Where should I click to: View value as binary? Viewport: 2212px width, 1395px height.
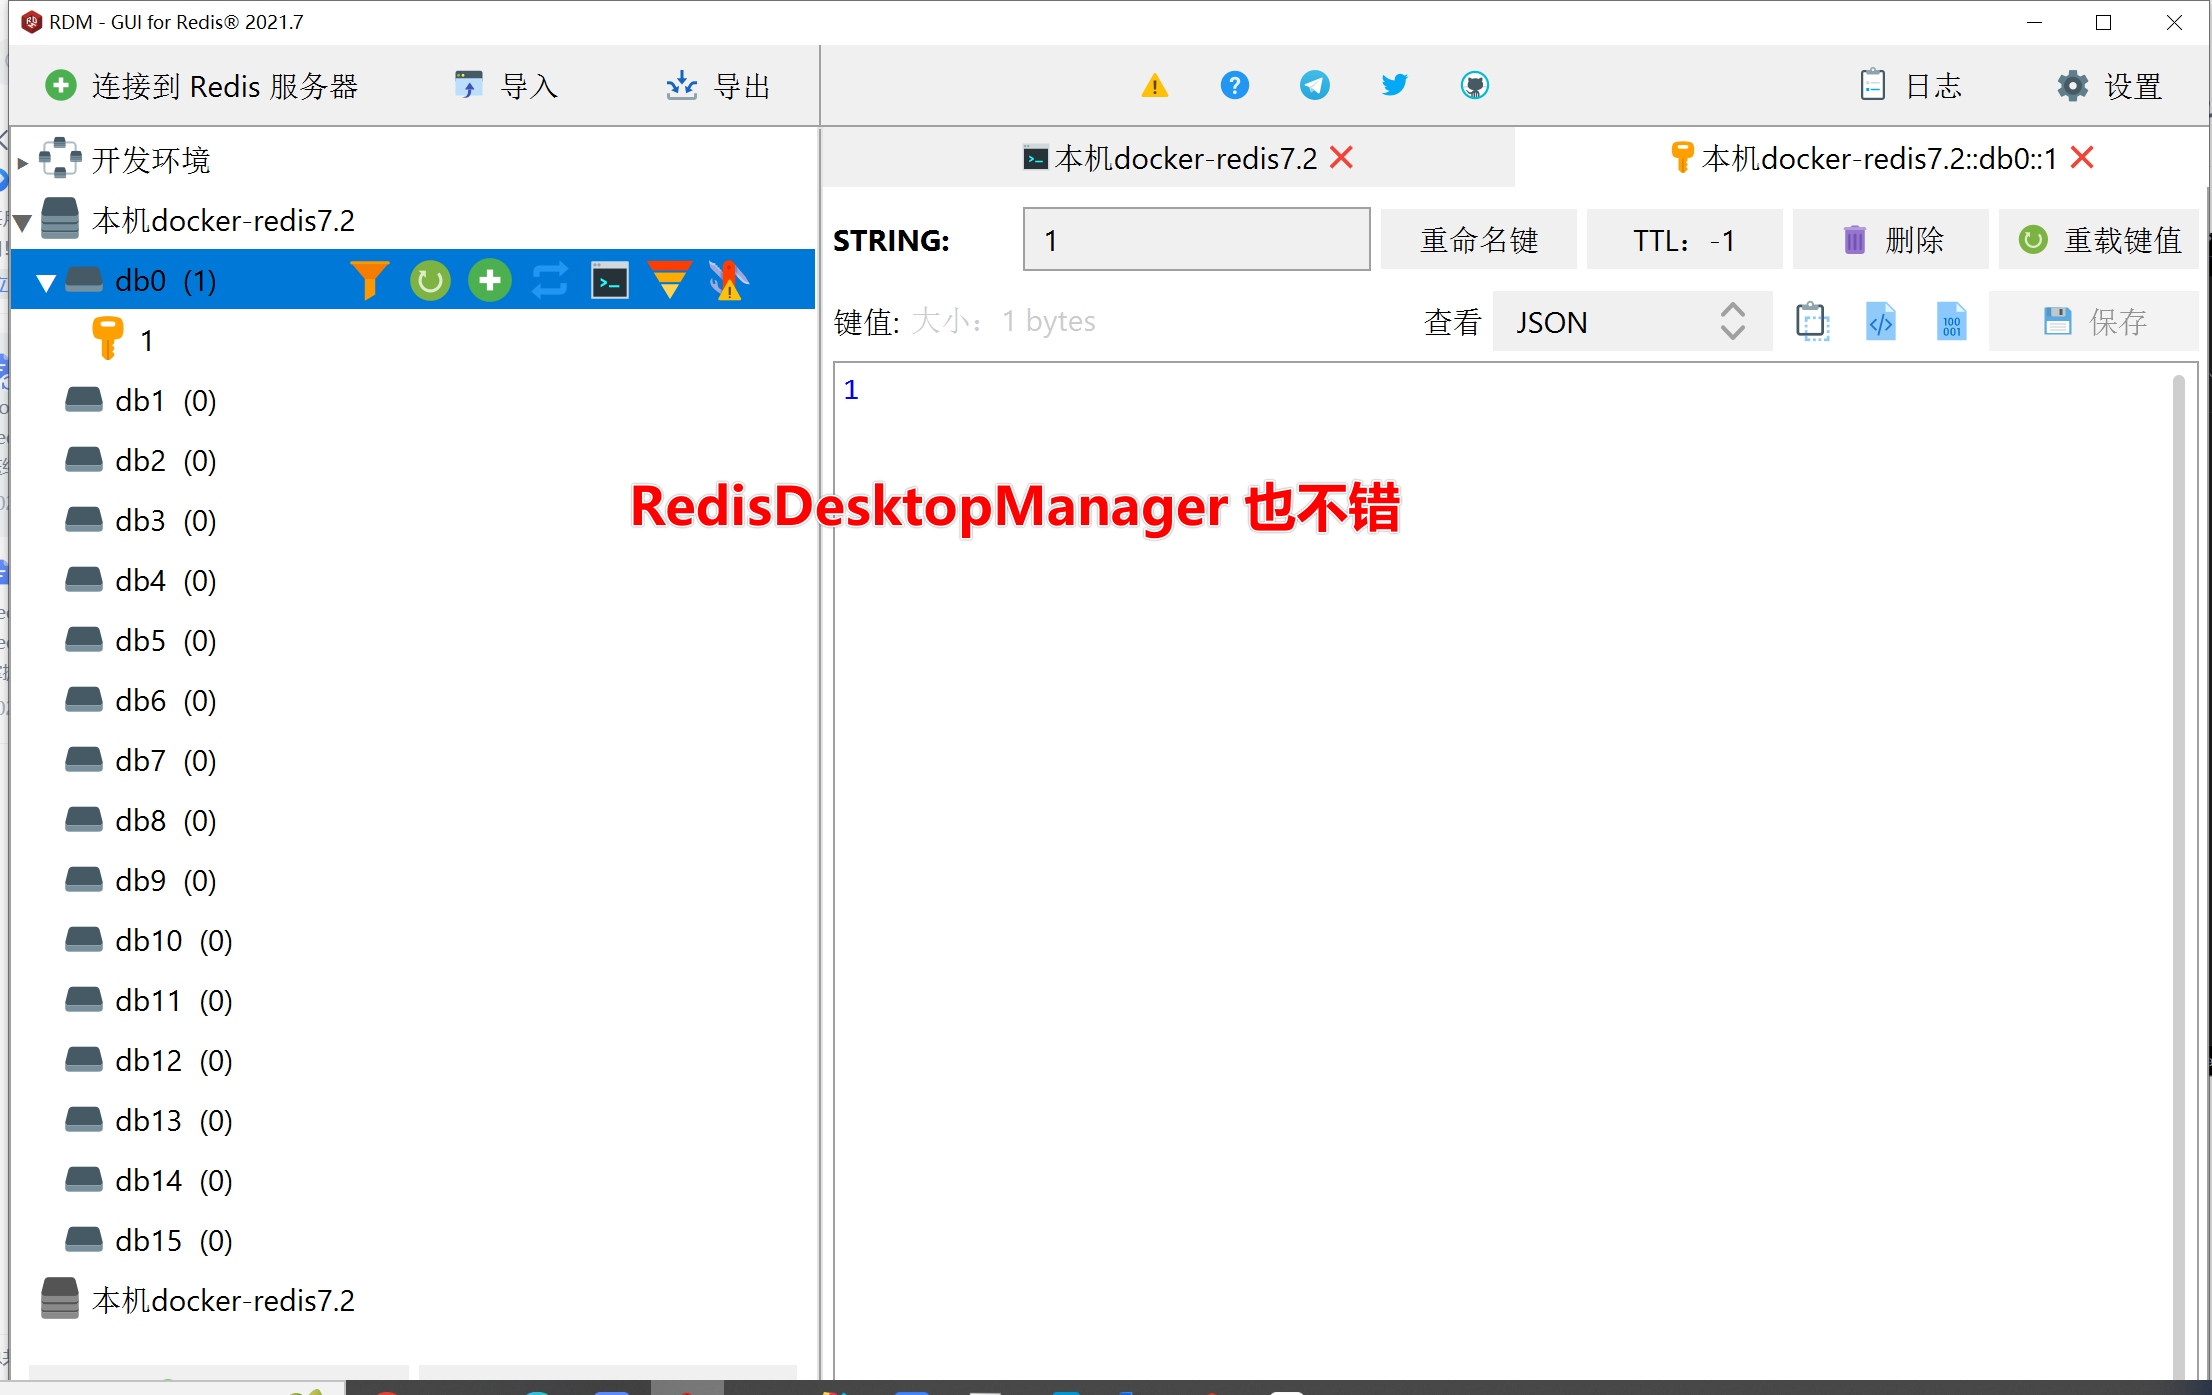point(1950,321)
